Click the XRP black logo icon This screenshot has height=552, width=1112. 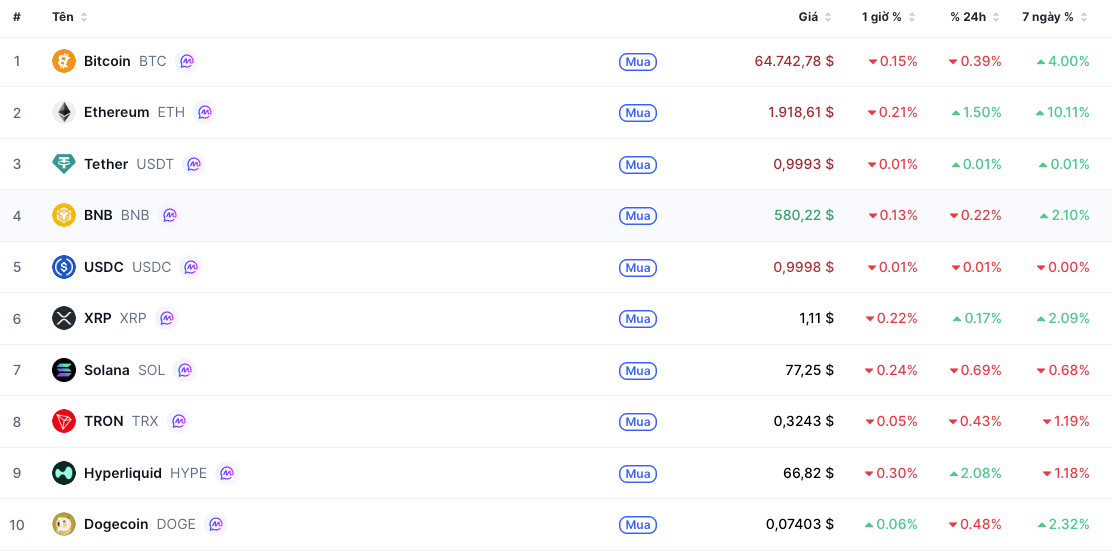click(64, 318)
